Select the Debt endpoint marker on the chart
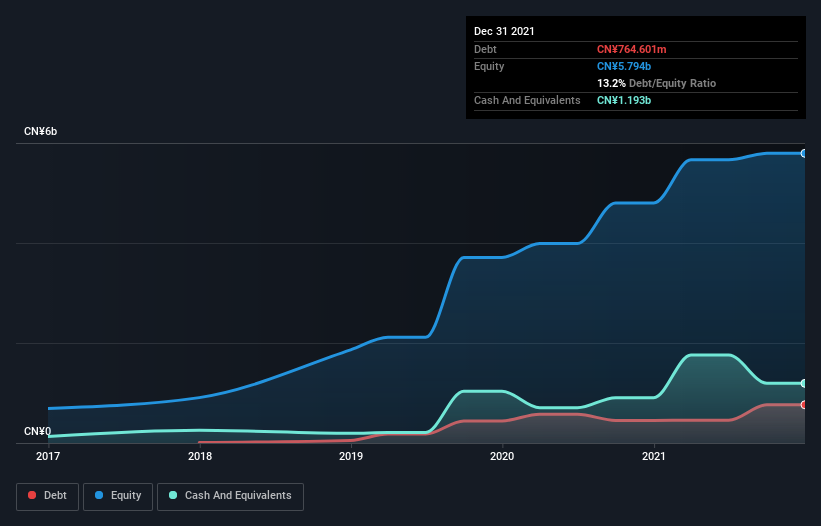The width and height of the screenshot is (821, 526). coord(804,405)
